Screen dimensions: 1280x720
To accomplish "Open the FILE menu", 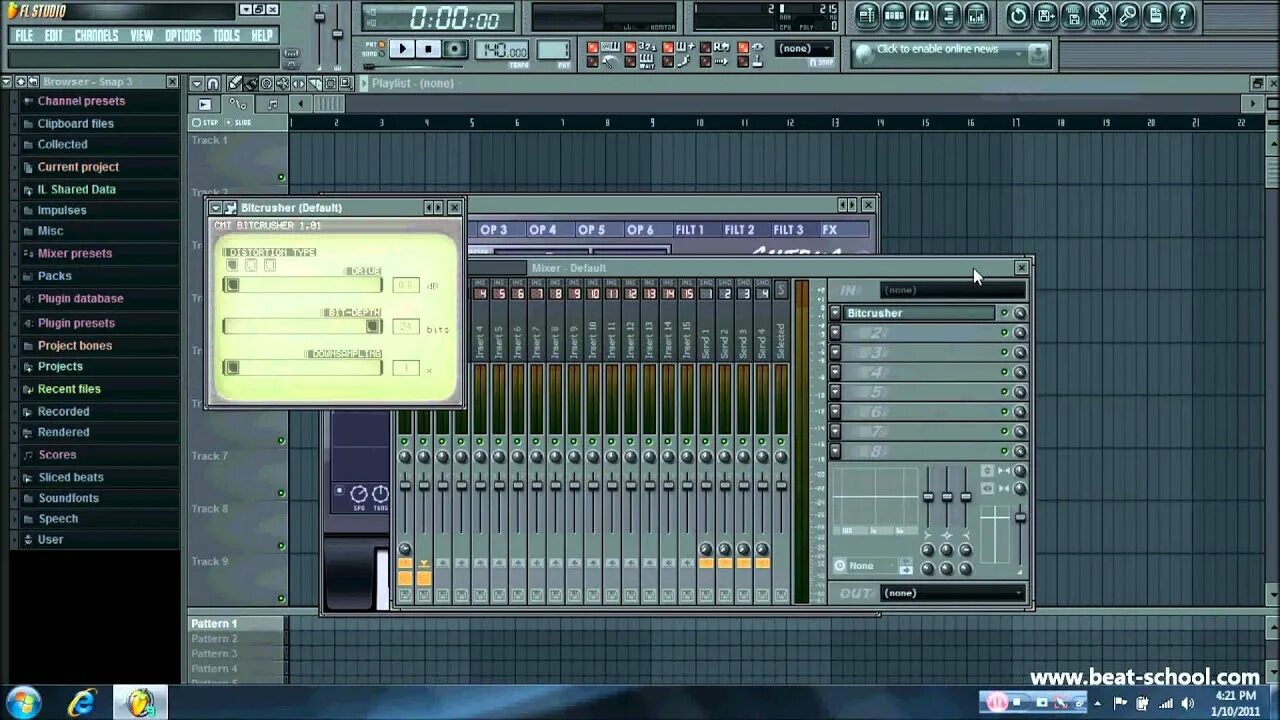I will (x=24, y=35).
